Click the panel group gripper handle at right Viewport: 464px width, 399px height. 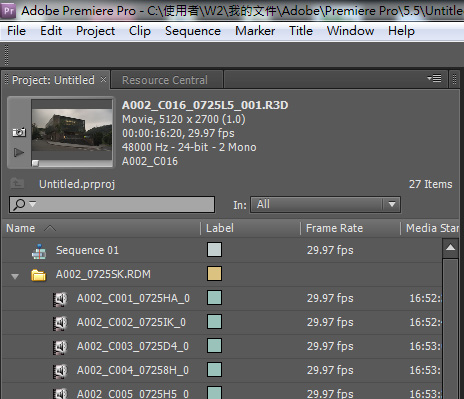click(454, 79)
